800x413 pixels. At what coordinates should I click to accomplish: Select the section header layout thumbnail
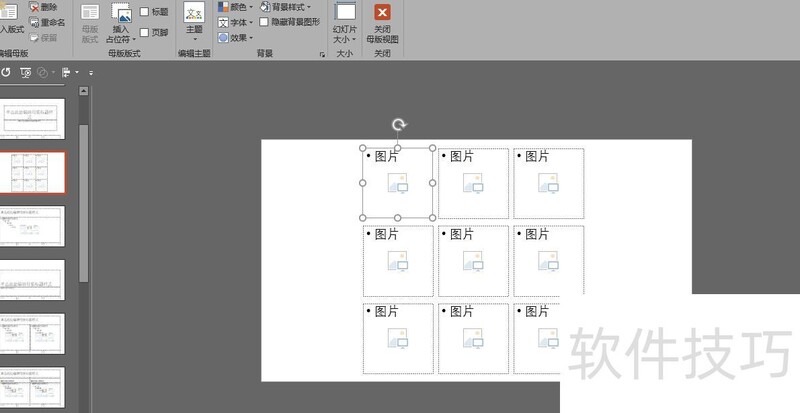click(x=32, y=280)
